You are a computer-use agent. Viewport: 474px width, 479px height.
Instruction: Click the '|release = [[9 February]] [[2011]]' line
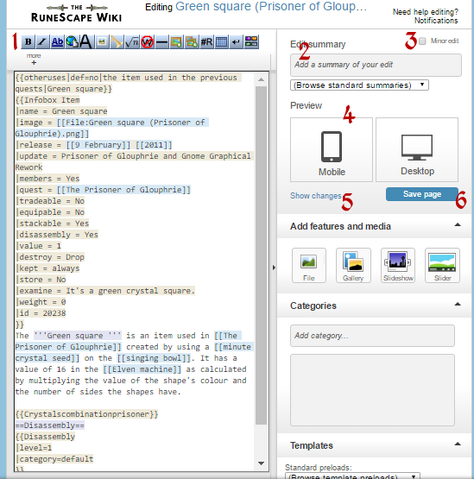[x=94, y=145]
